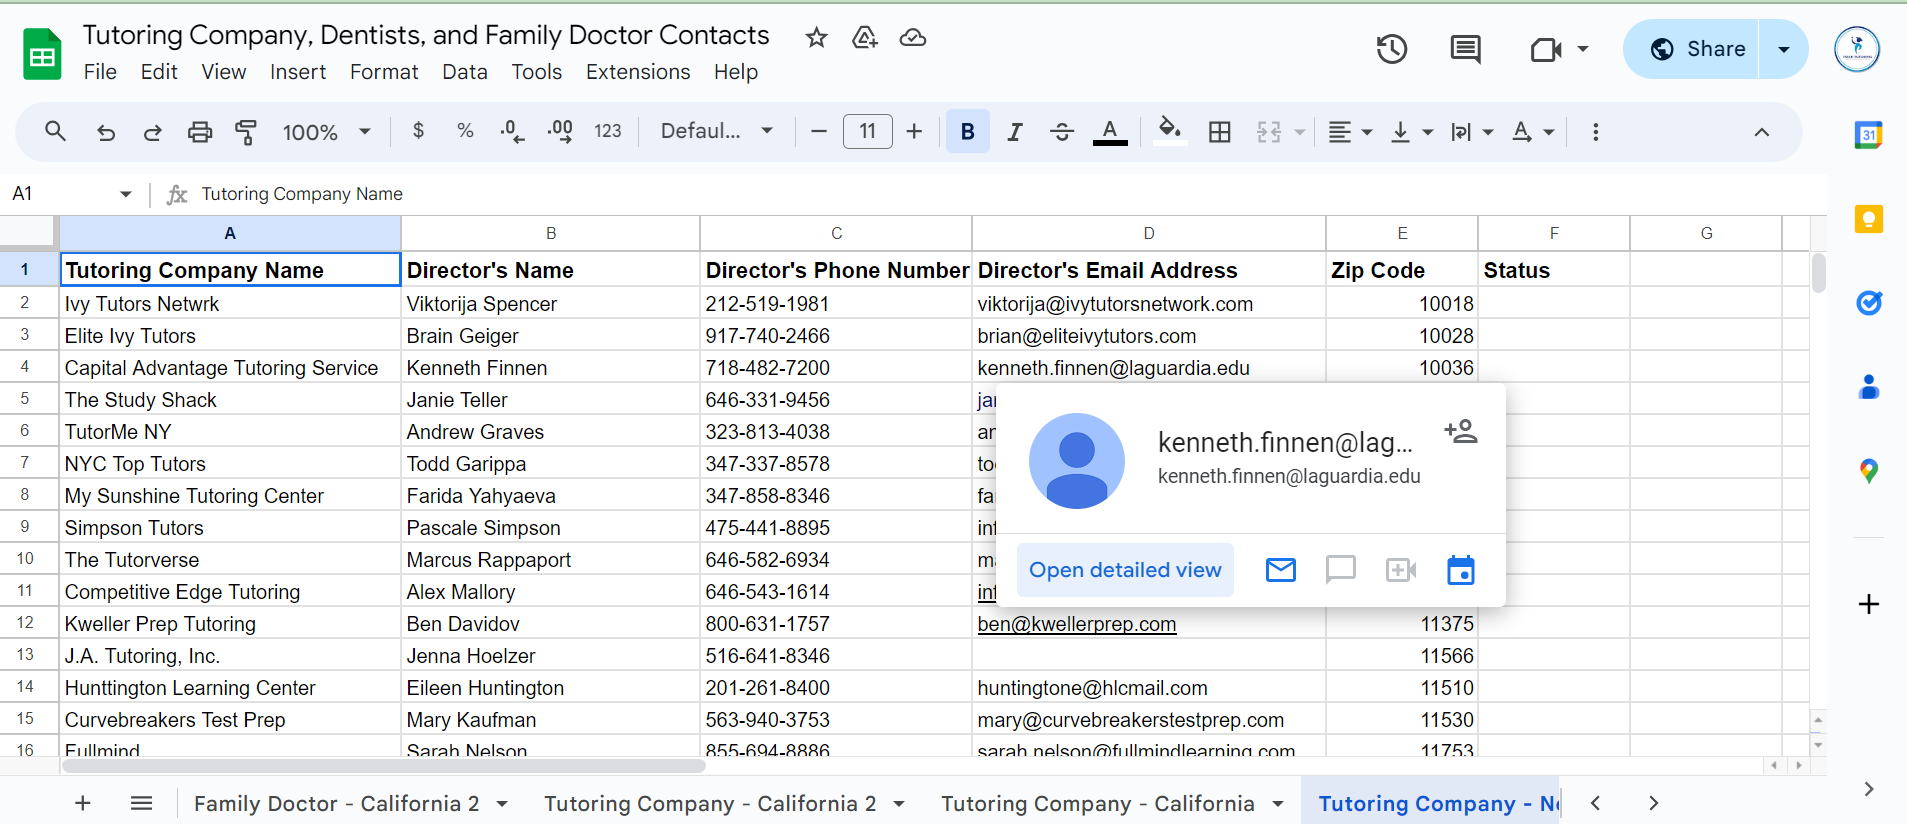The image size is (1907, 824).
Task: Open the comments panel icon
Action: point(1466,49)
